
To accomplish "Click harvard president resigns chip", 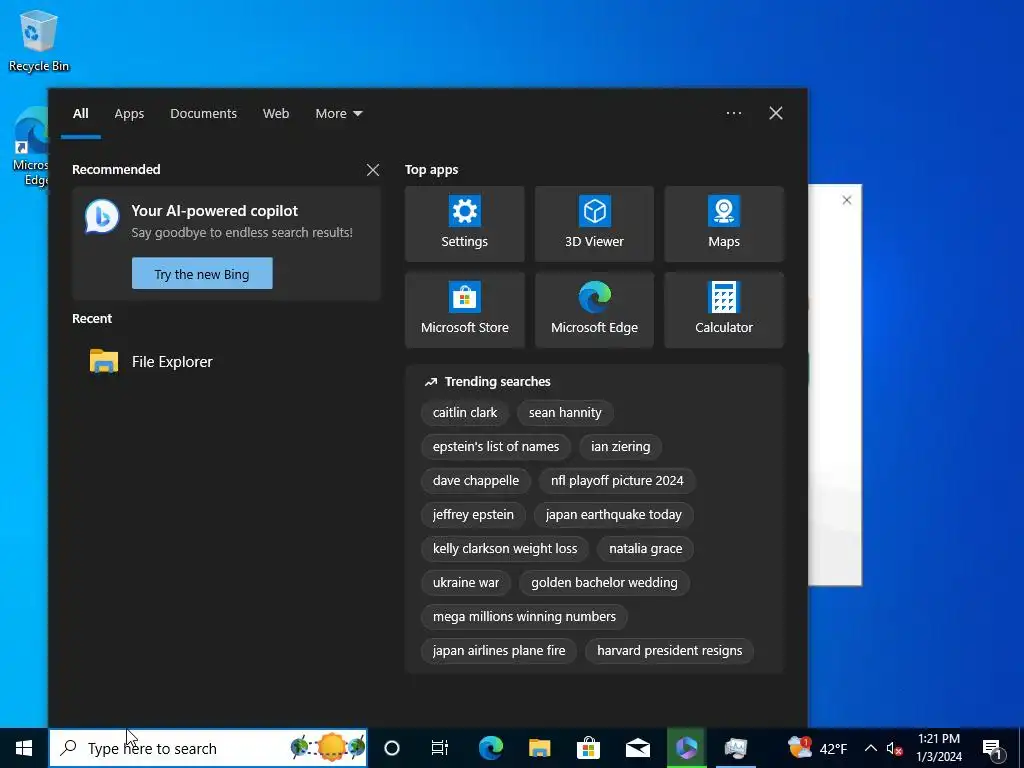I will pyautogui.click(x=669, y=650).
